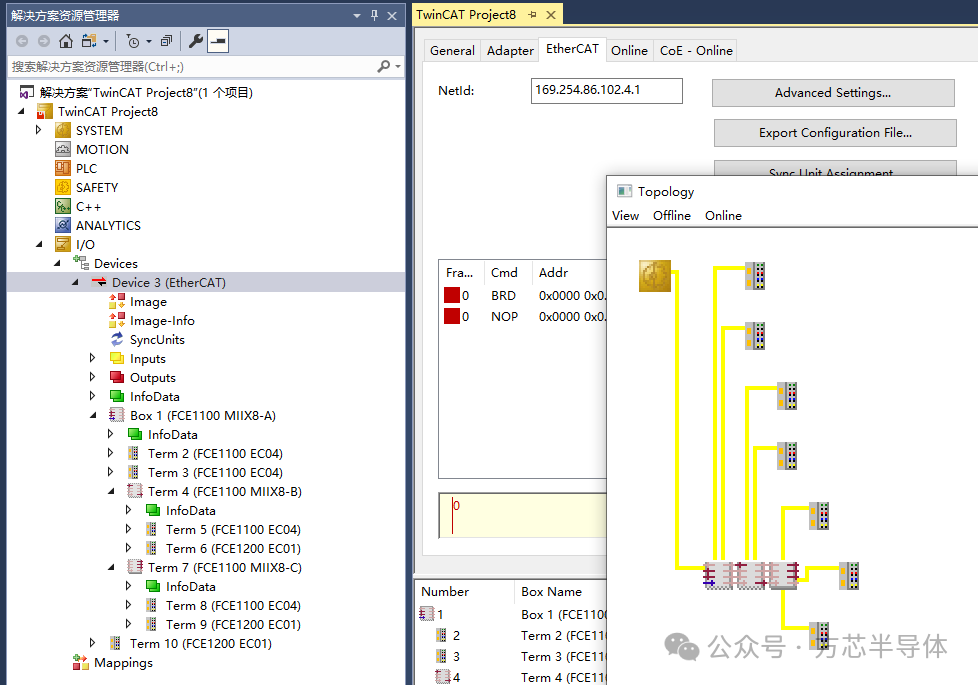Open the search options dropdown arrow
The image size is (978, 685).
pyautogui.click(x=398, y=66)
